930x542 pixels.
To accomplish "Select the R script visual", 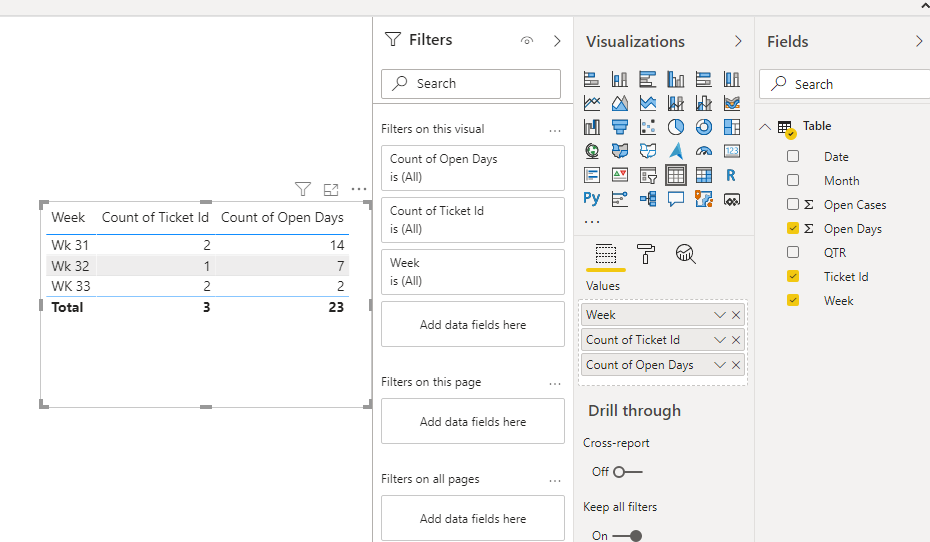I will click(x=731, y=175).
